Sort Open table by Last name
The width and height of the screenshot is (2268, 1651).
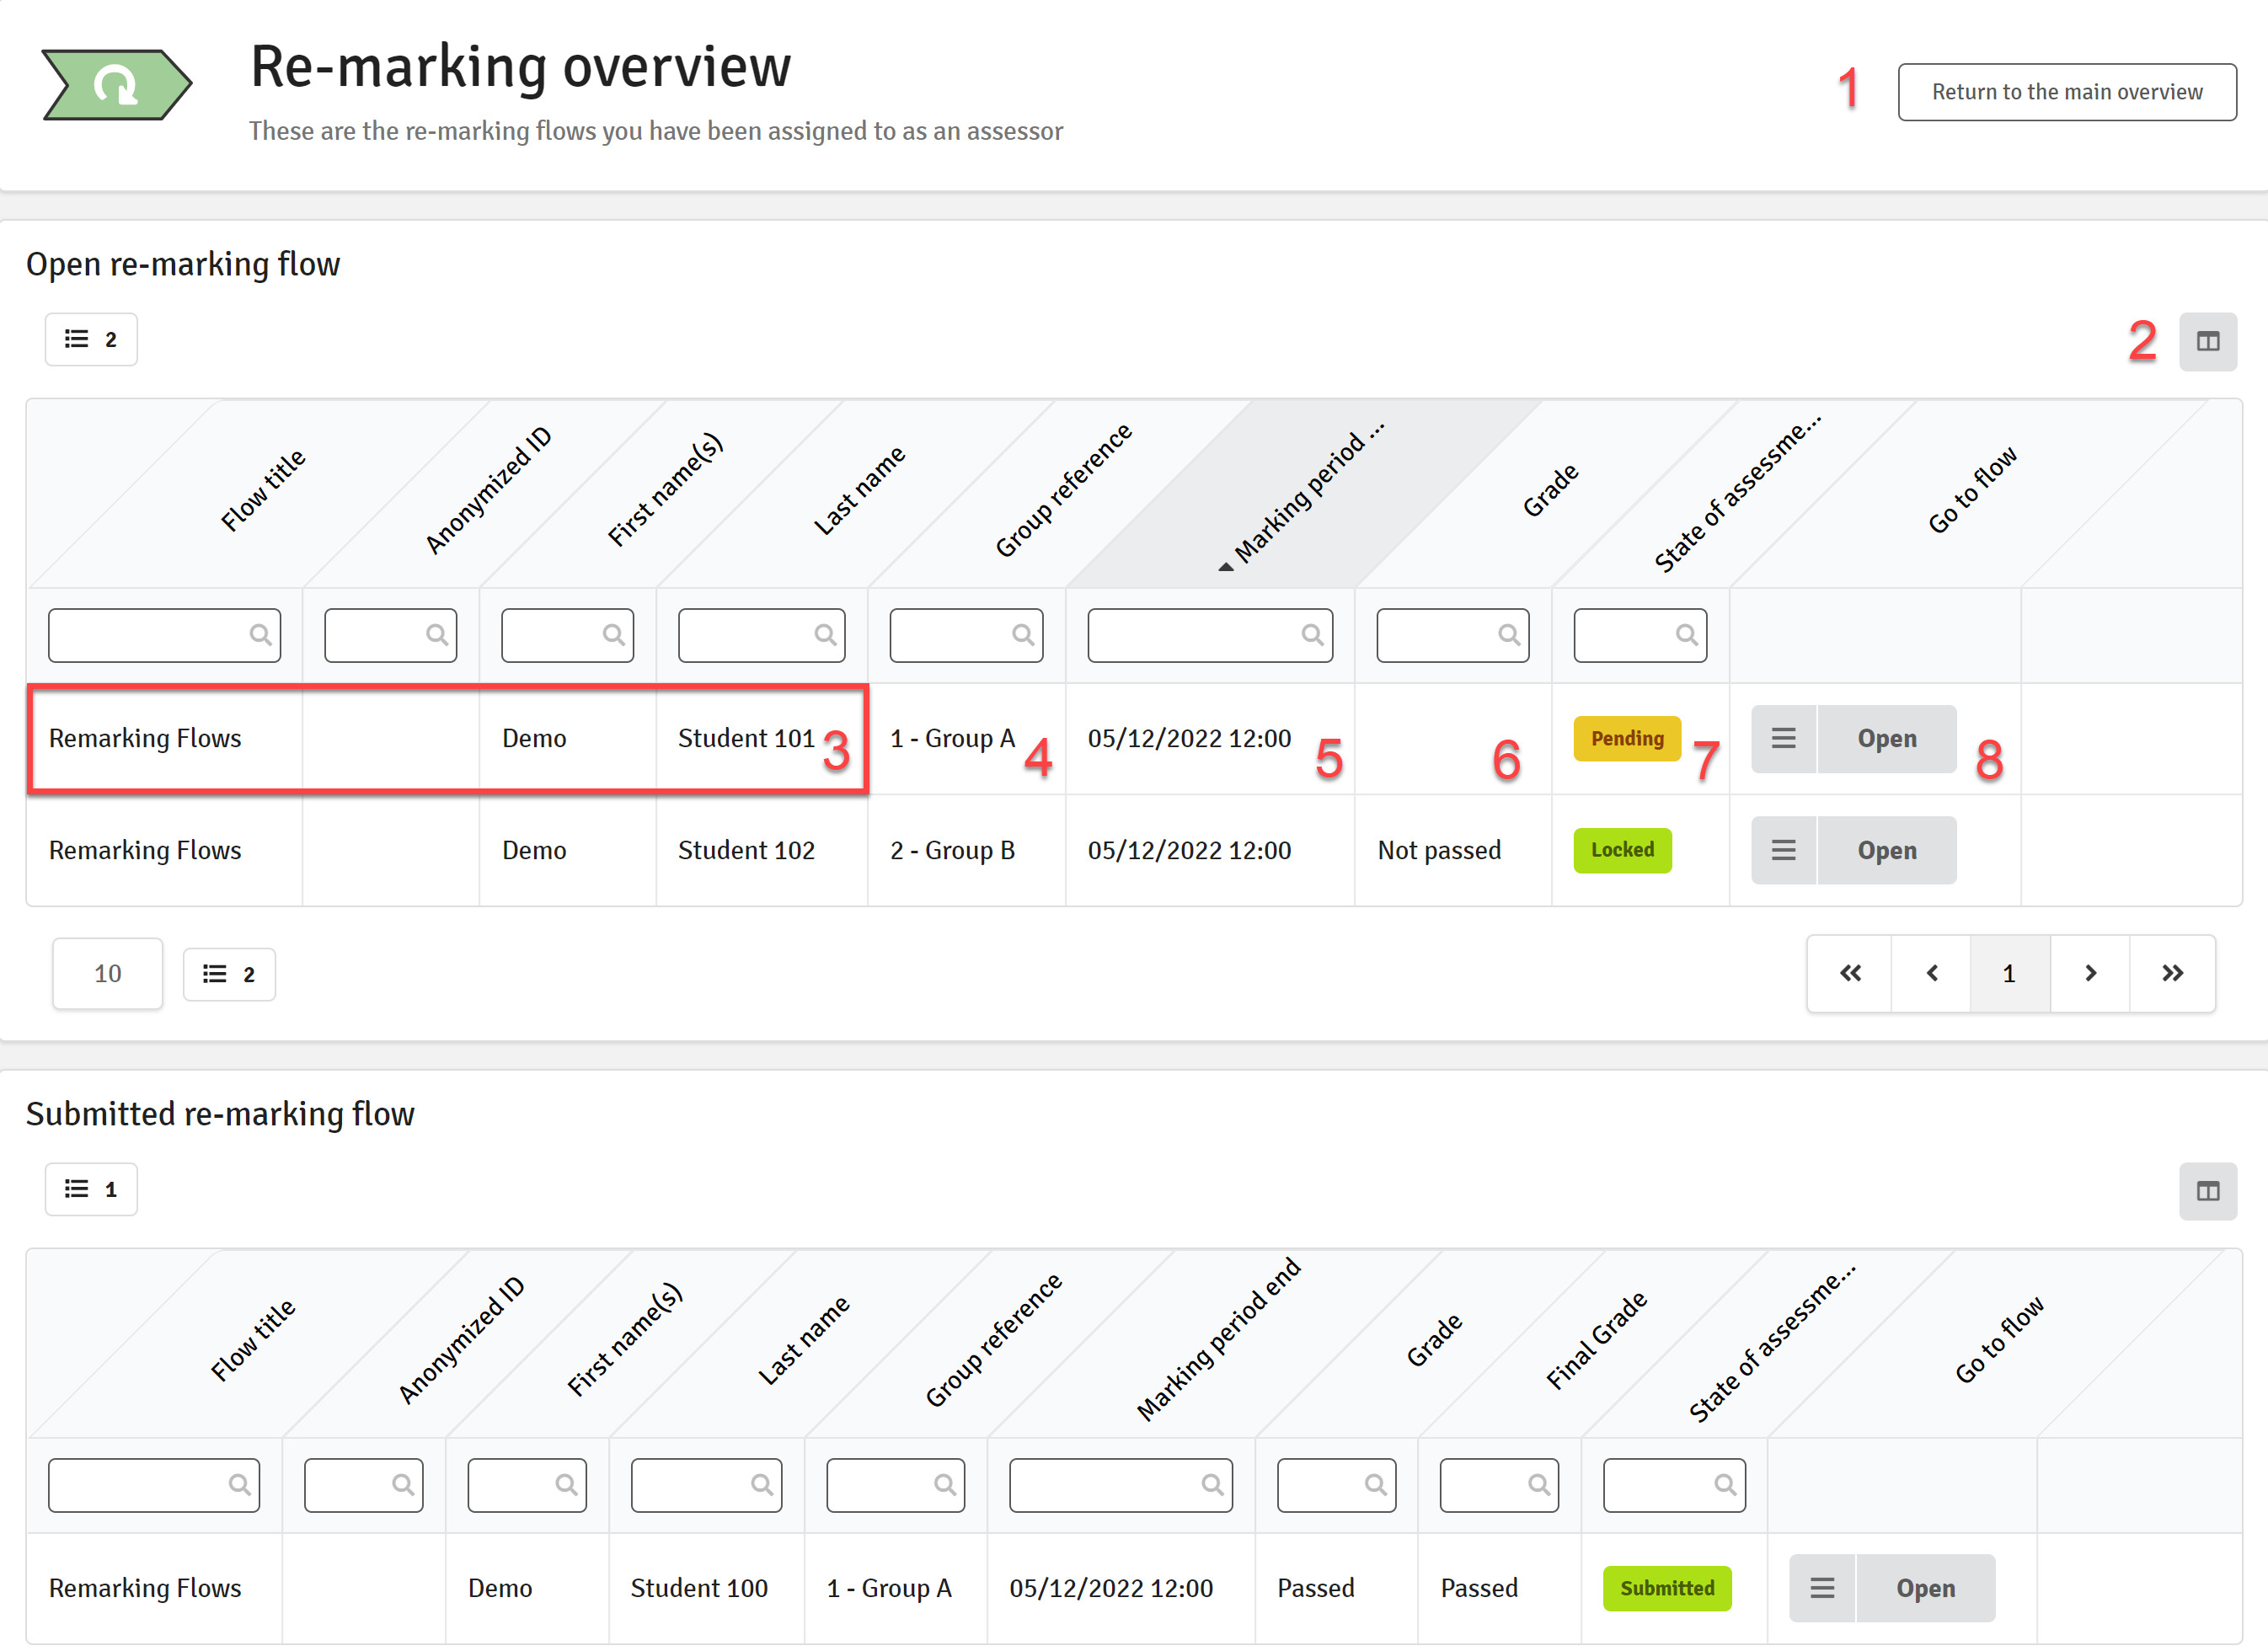(859, 491)
